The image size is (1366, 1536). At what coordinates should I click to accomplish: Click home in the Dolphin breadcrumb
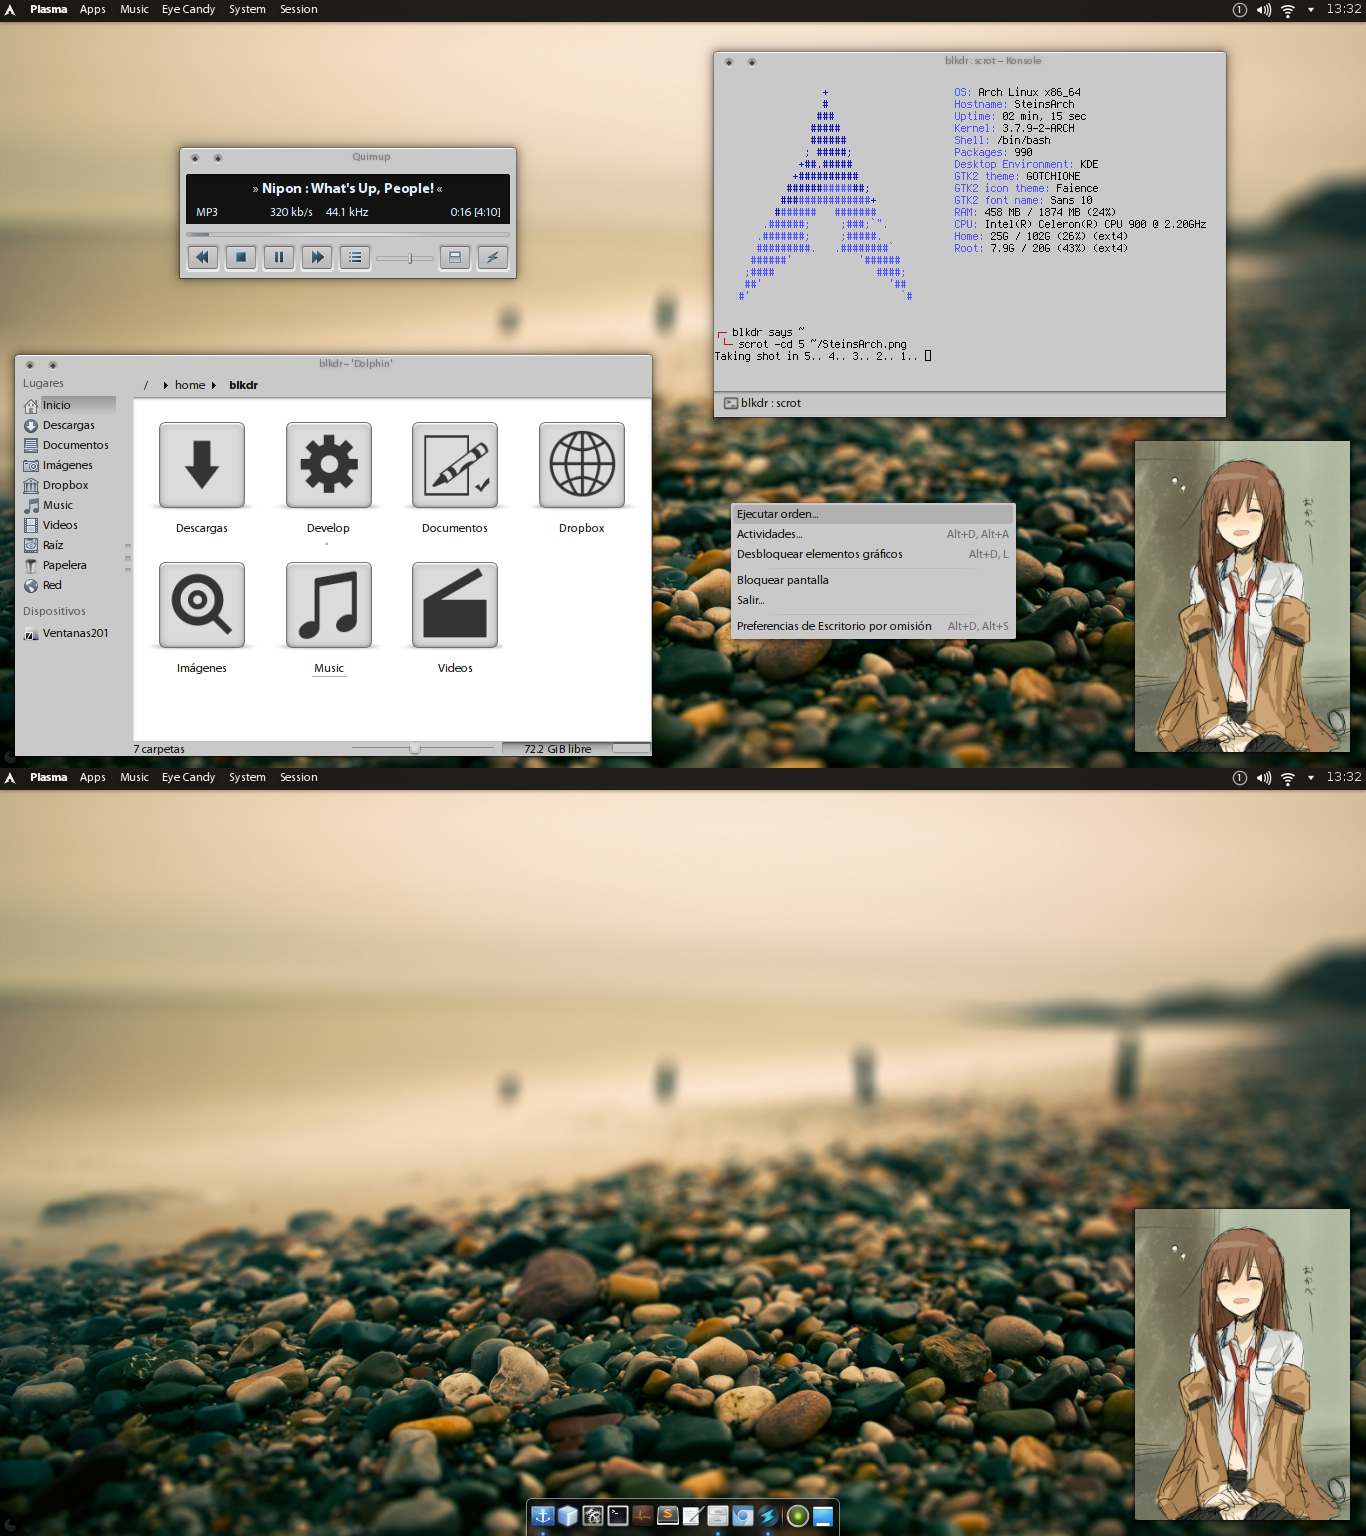click(190, 385)
